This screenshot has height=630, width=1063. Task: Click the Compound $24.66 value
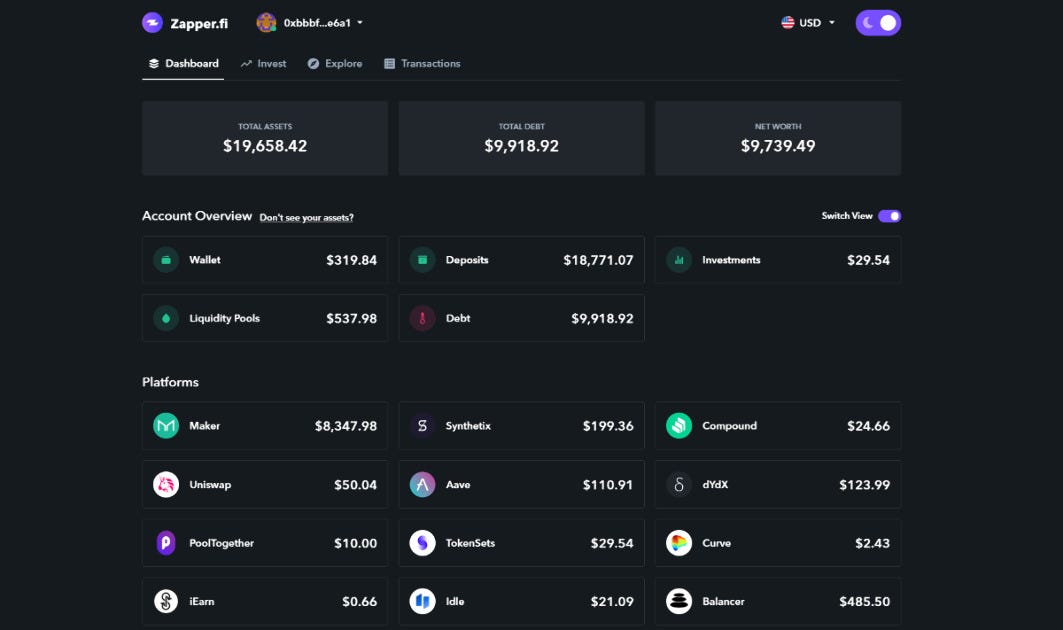868,426
